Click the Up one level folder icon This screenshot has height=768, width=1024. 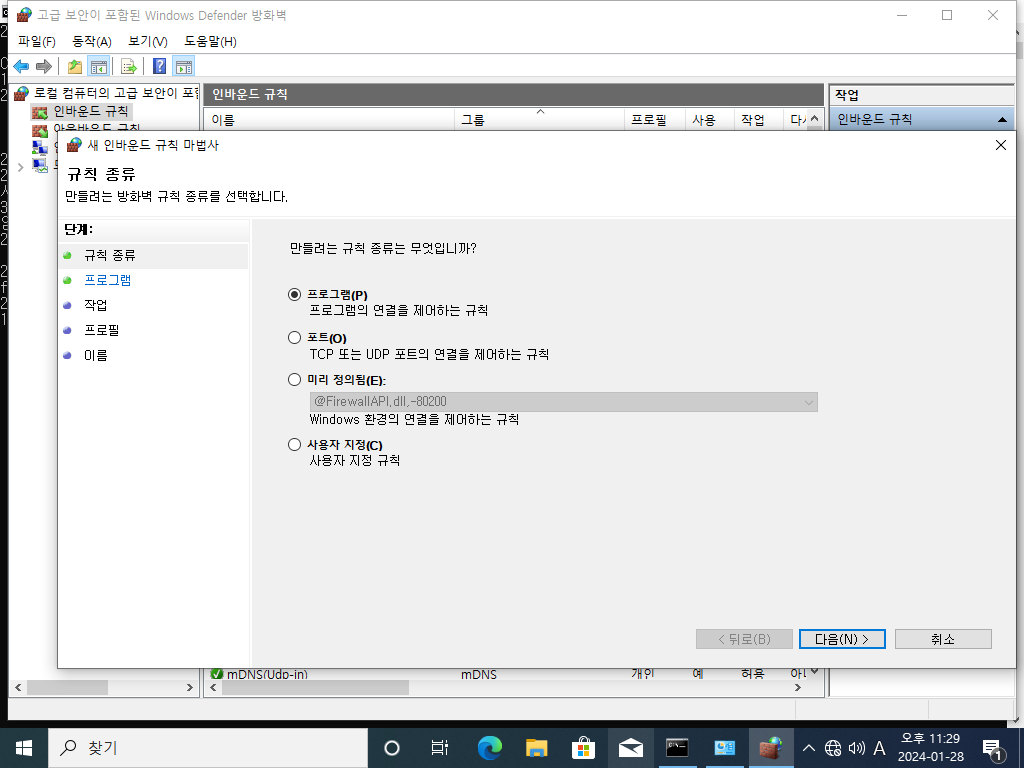tap(75, 66)
